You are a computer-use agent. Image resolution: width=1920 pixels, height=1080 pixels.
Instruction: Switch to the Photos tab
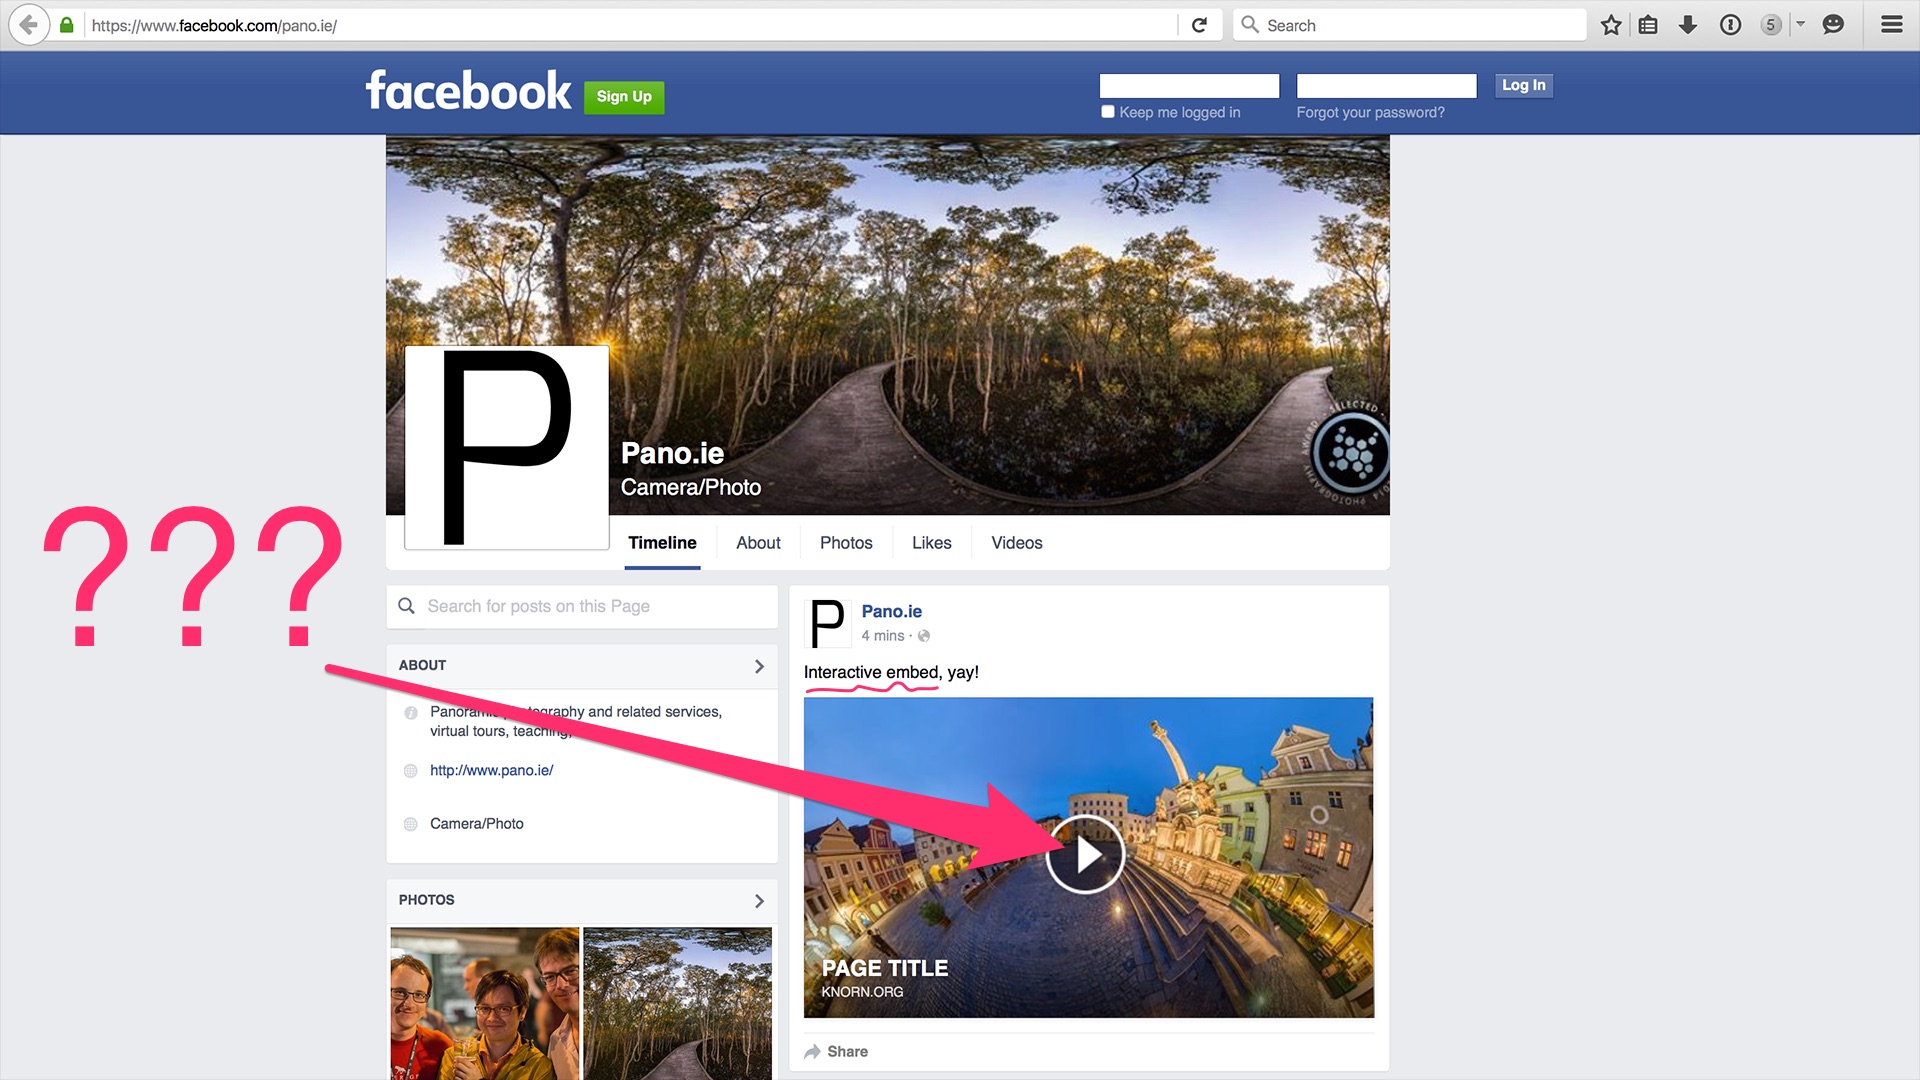tap(846, 543)
